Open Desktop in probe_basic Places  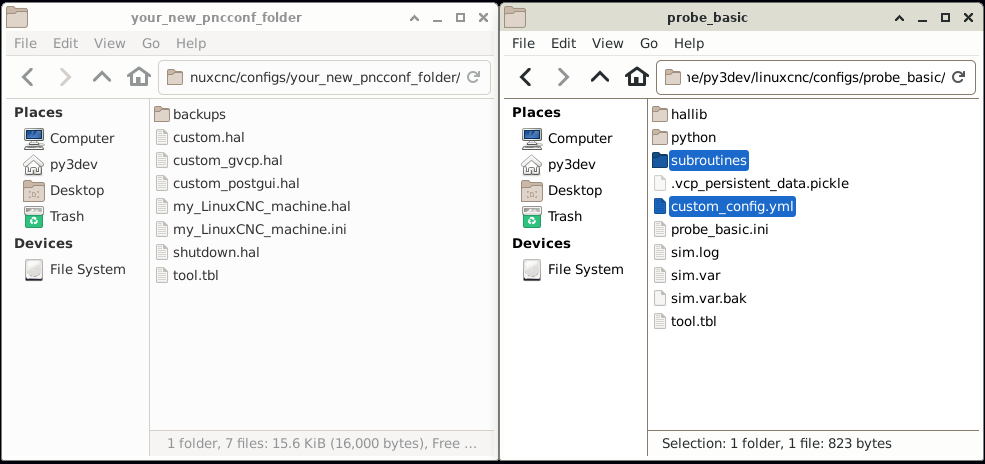pyautogui.click(x=562, y=190)
